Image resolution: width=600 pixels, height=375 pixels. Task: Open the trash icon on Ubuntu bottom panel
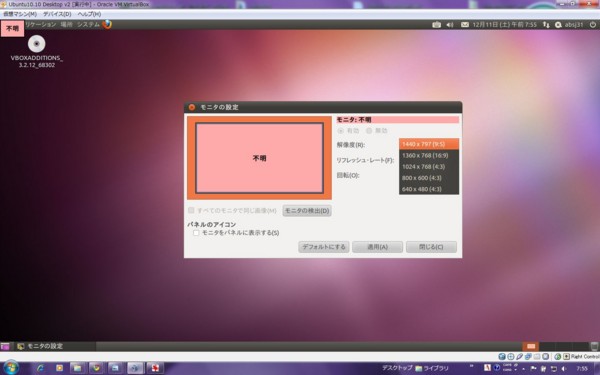click(594, 346)
